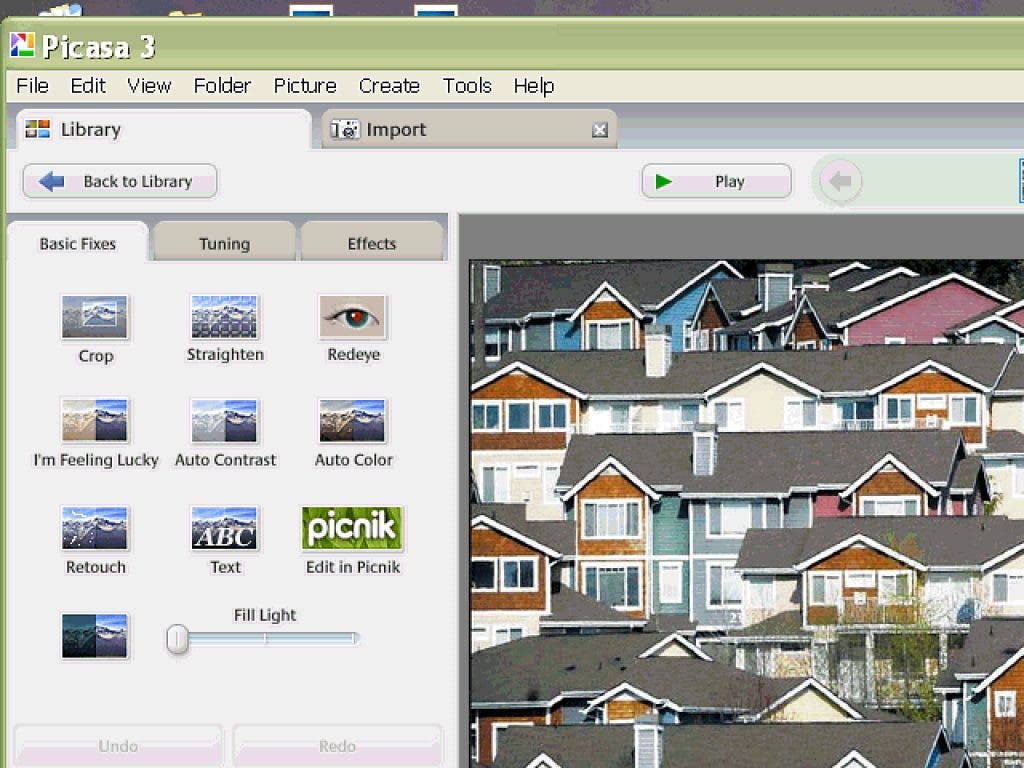Switch to the Tuning tab

coord(224,243)
